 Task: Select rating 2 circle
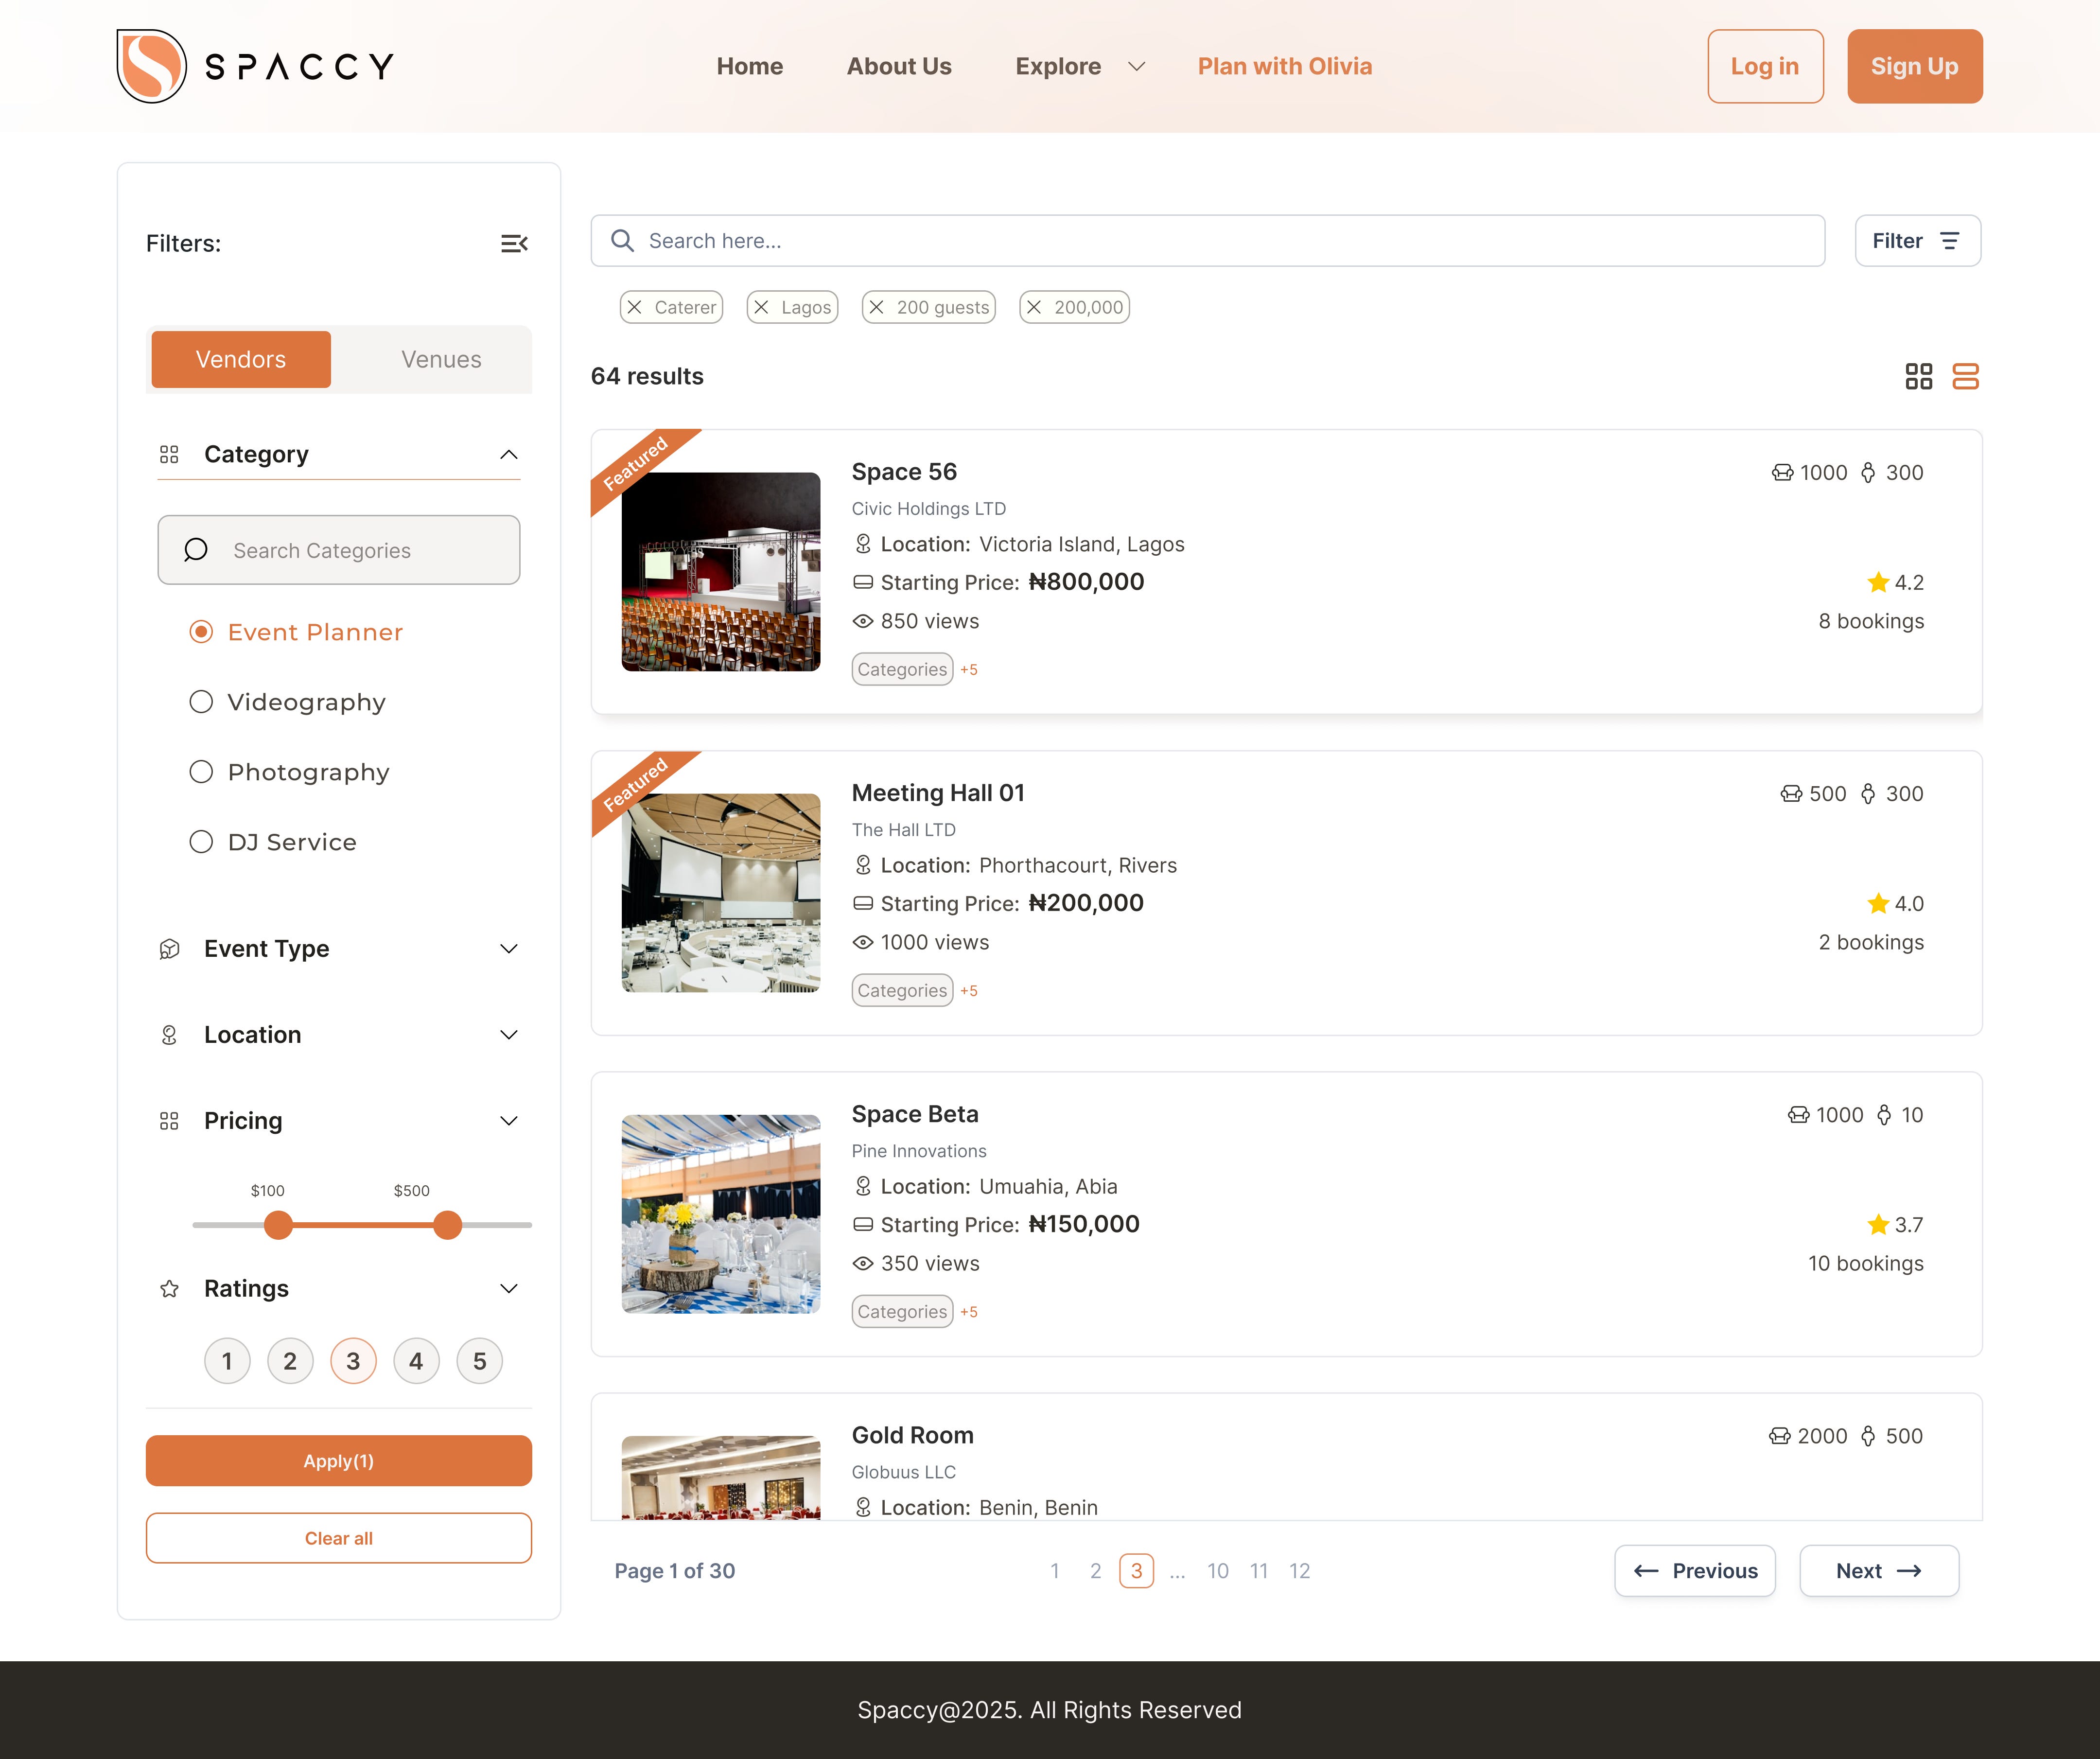290,1361
